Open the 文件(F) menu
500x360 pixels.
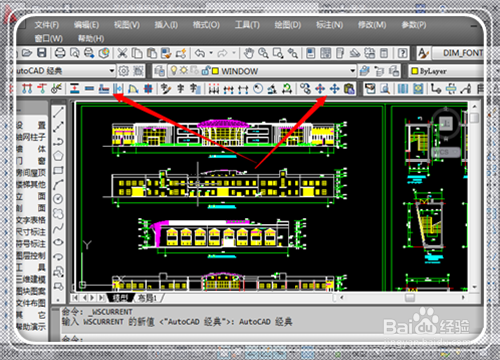[47, 25]
